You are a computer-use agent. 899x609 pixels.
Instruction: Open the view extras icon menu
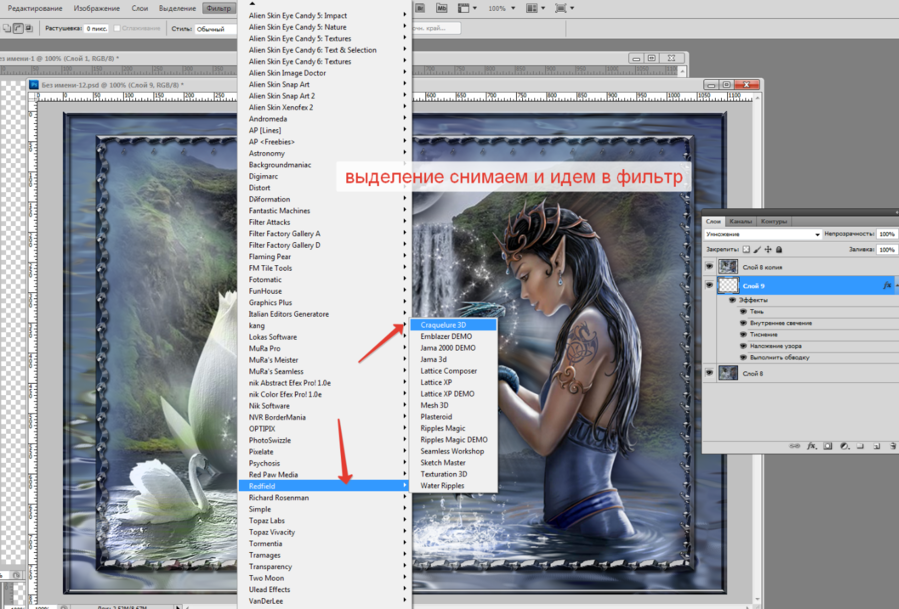coord(467,8)
